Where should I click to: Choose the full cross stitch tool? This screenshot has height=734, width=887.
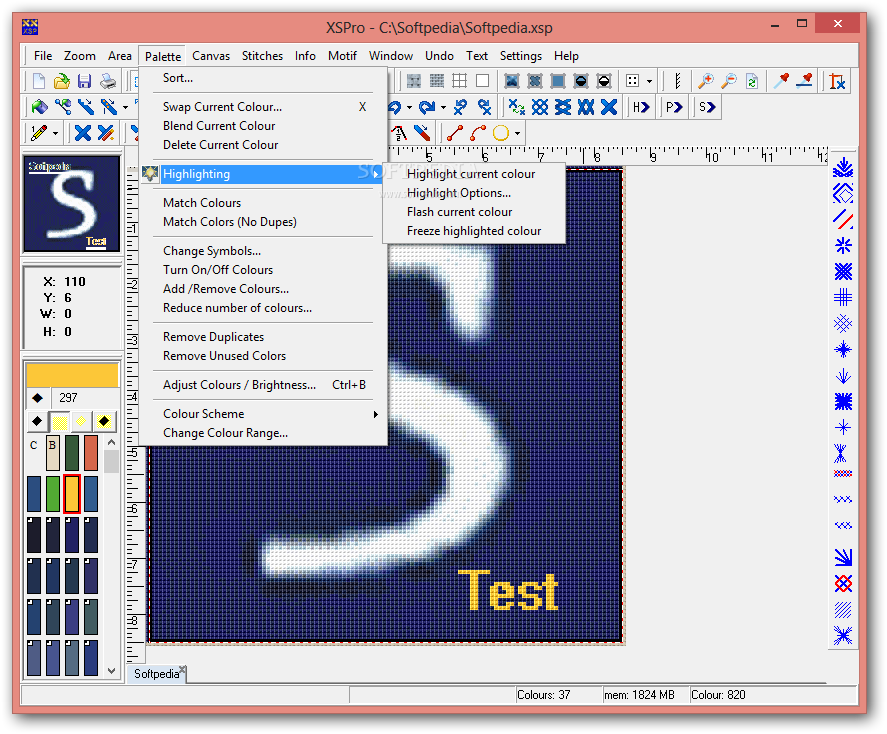[x=83, y=133]
